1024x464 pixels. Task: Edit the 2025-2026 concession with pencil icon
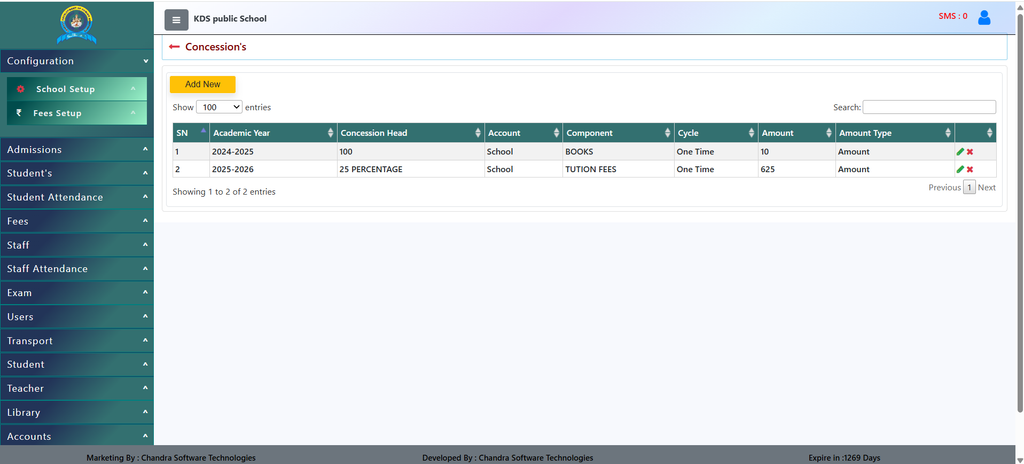coord(960,169)
